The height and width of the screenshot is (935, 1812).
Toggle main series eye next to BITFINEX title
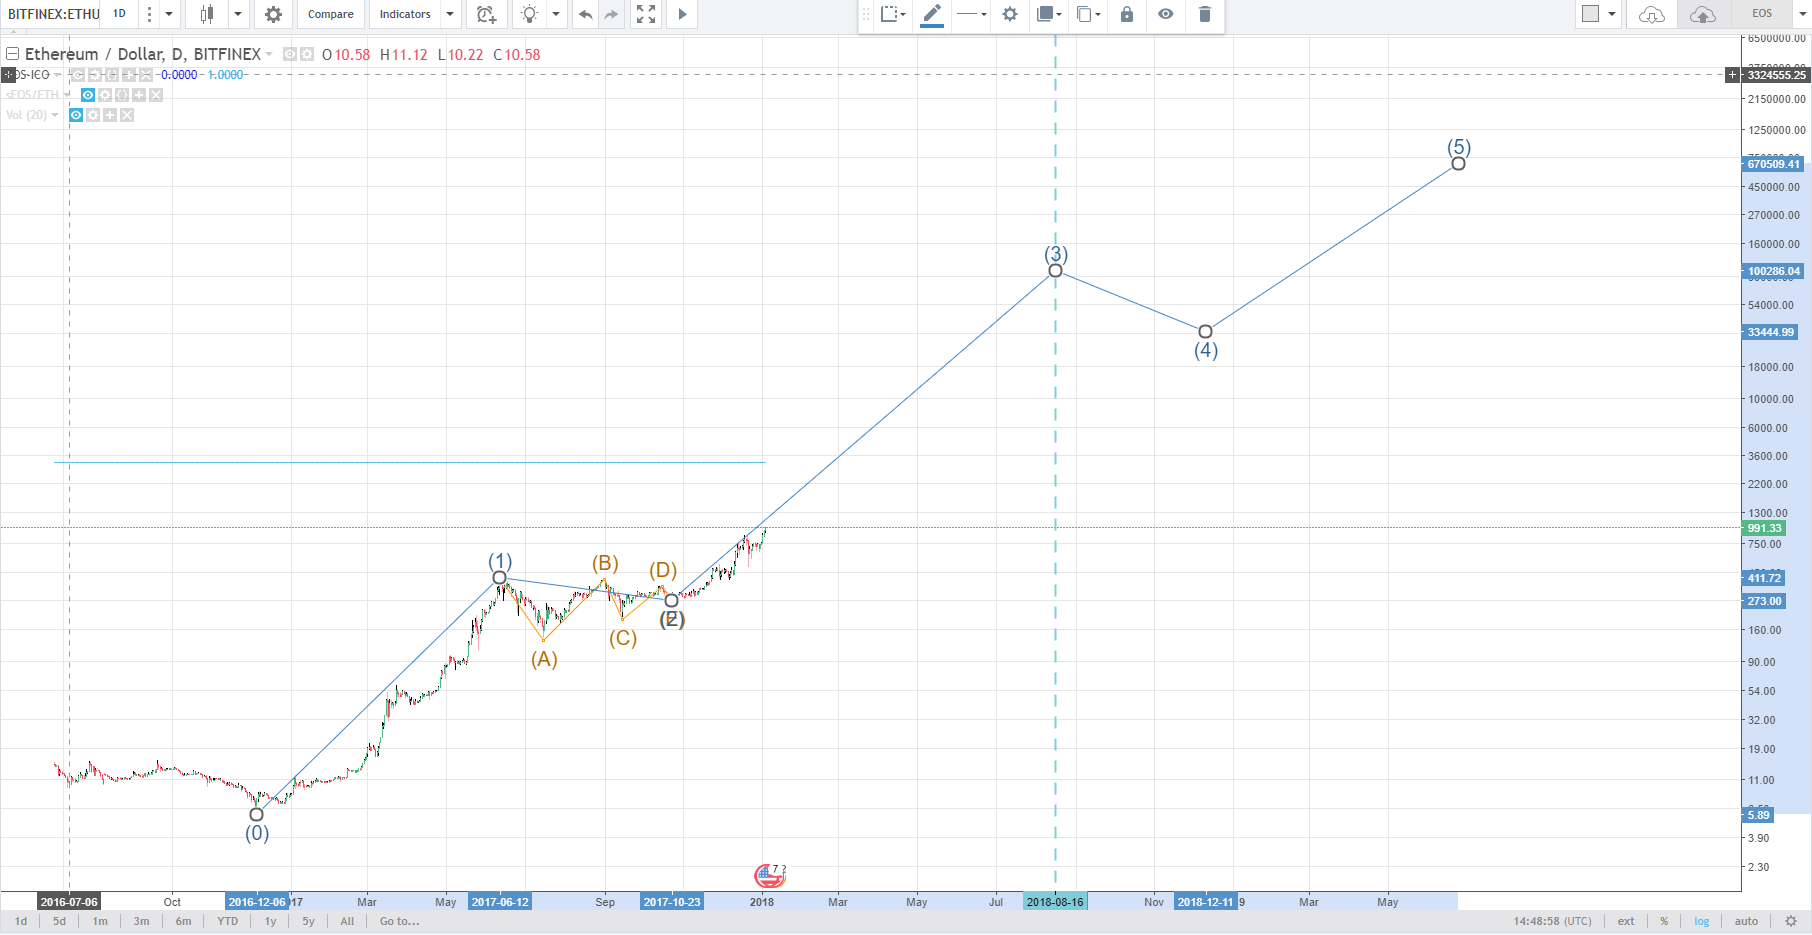click(290, 54)
